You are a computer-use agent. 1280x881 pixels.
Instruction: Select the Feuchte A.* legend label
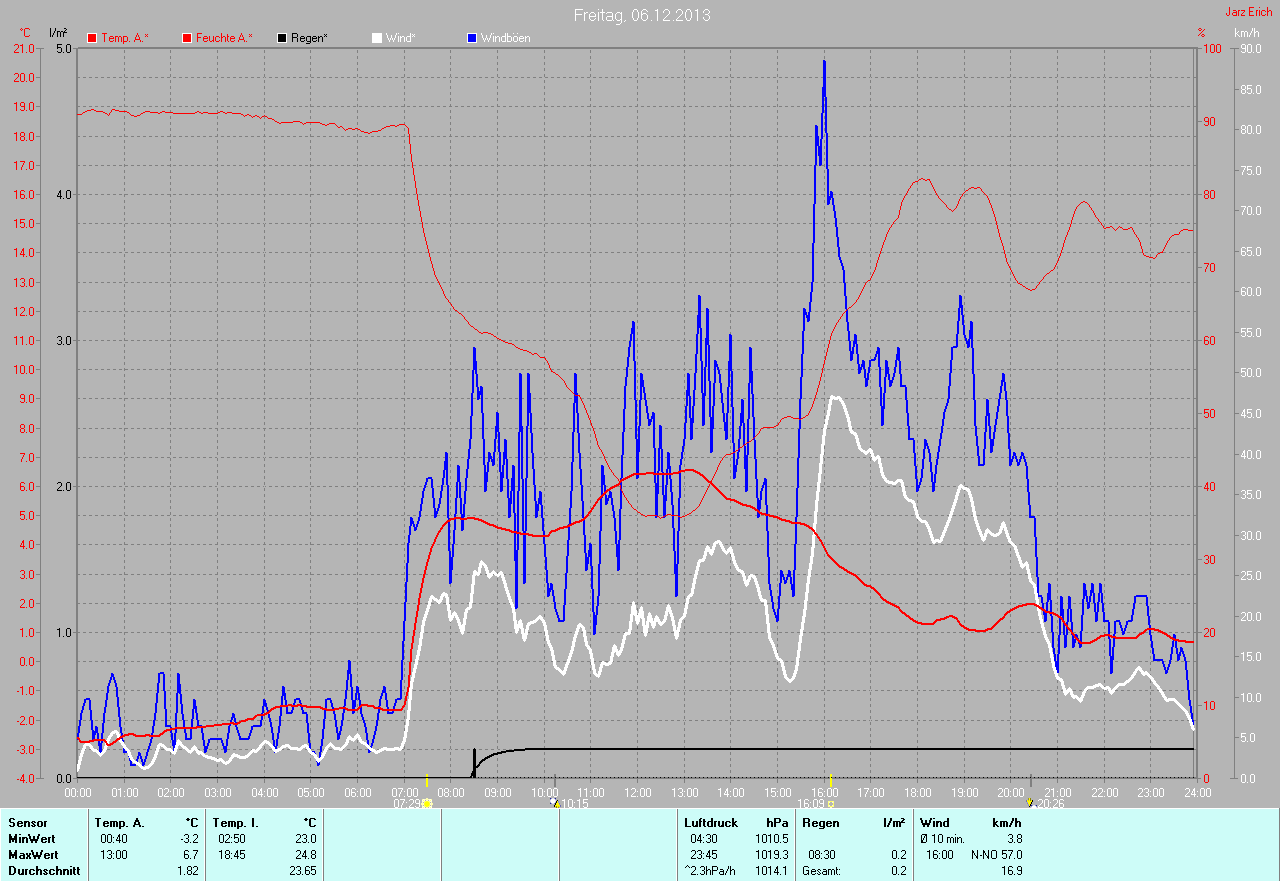(224, 38)
